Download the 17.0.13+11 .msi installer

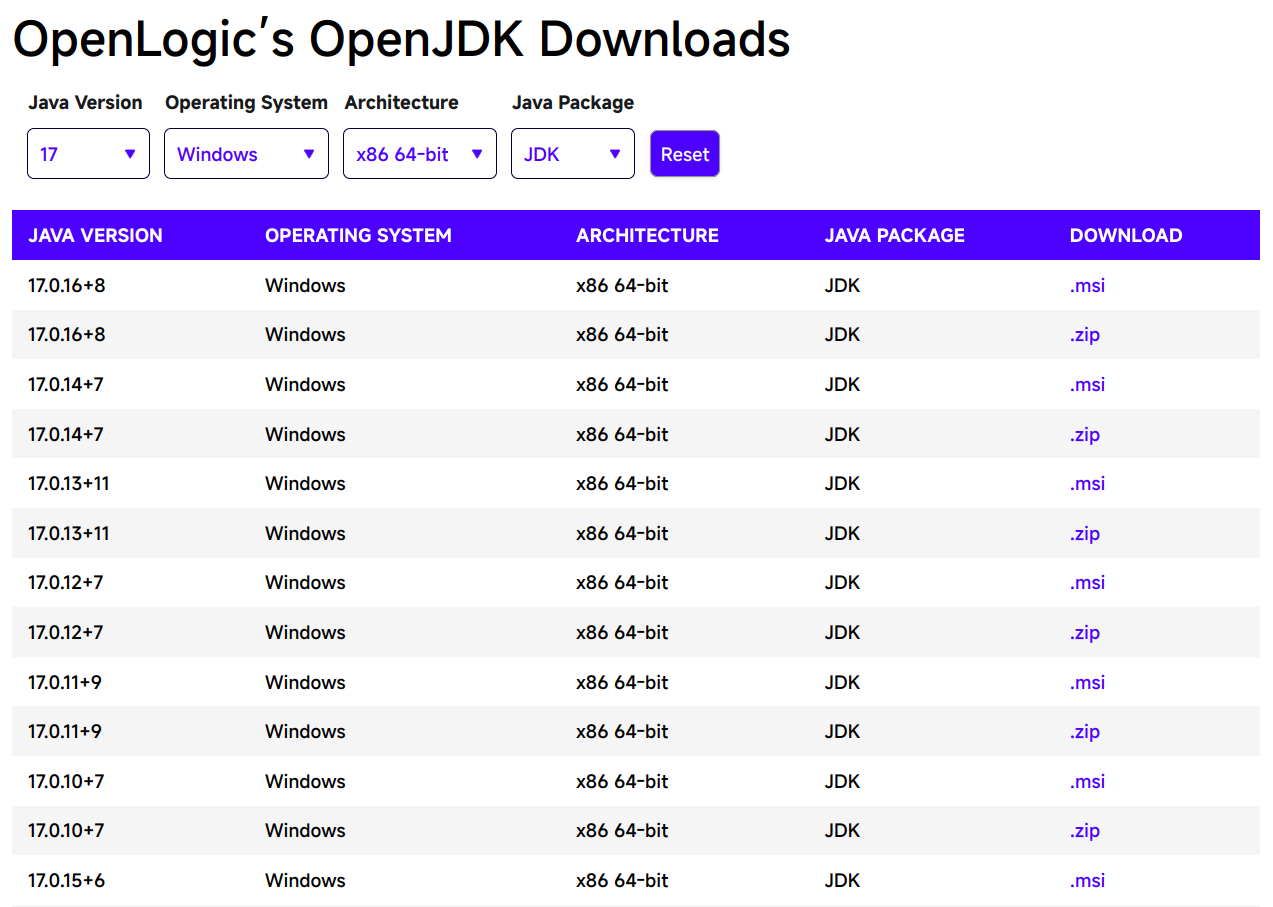click(x=1087, y=484)
